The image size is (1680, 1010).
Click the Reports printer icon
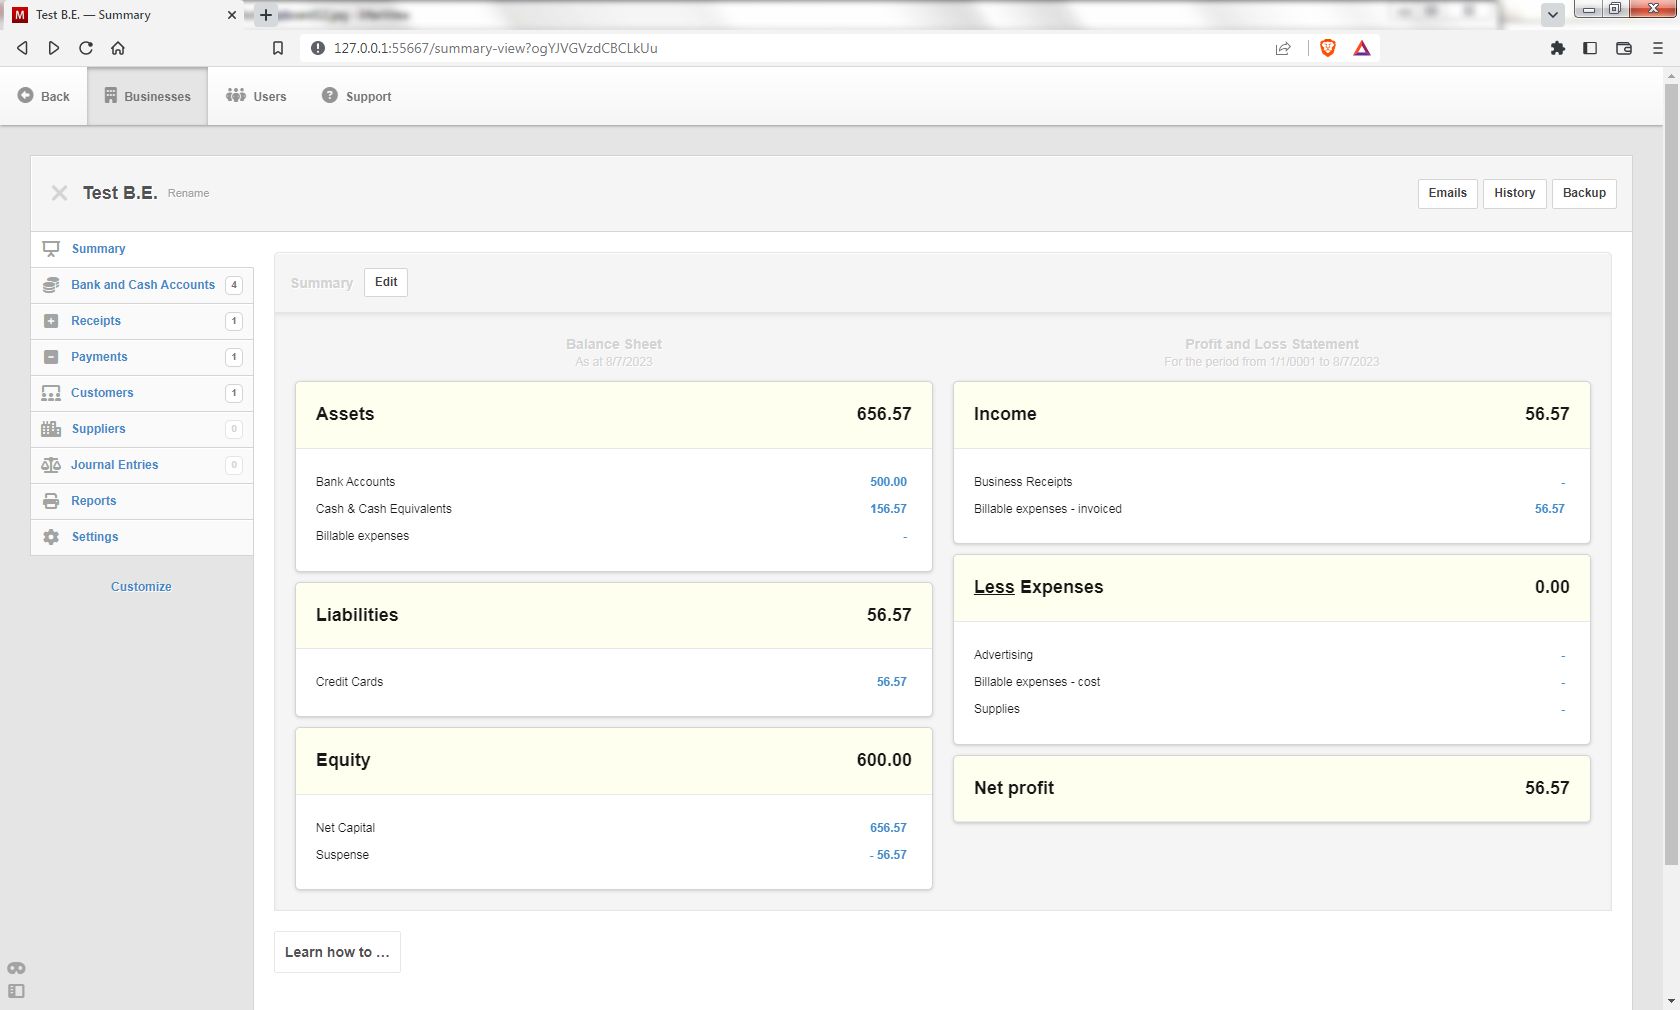(x=51, y=501)
